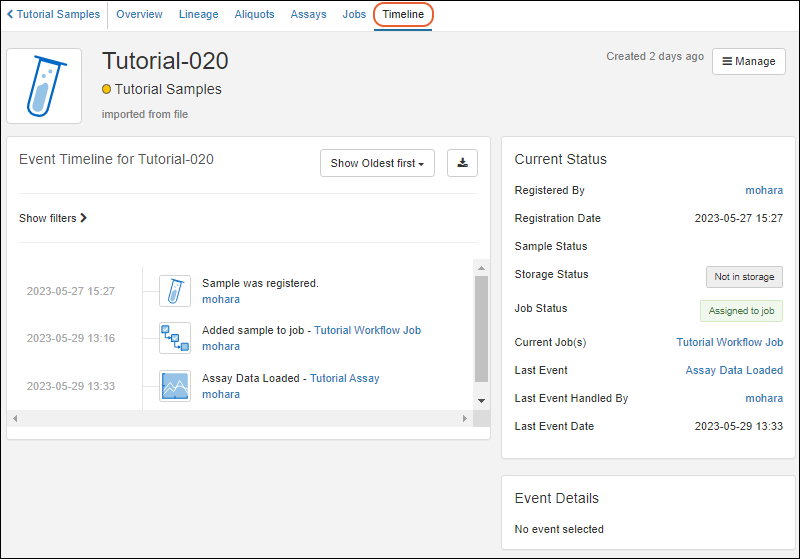800x559 pixels.
Task: Click the sample registered test tube icon
Action: coord(174,291)
